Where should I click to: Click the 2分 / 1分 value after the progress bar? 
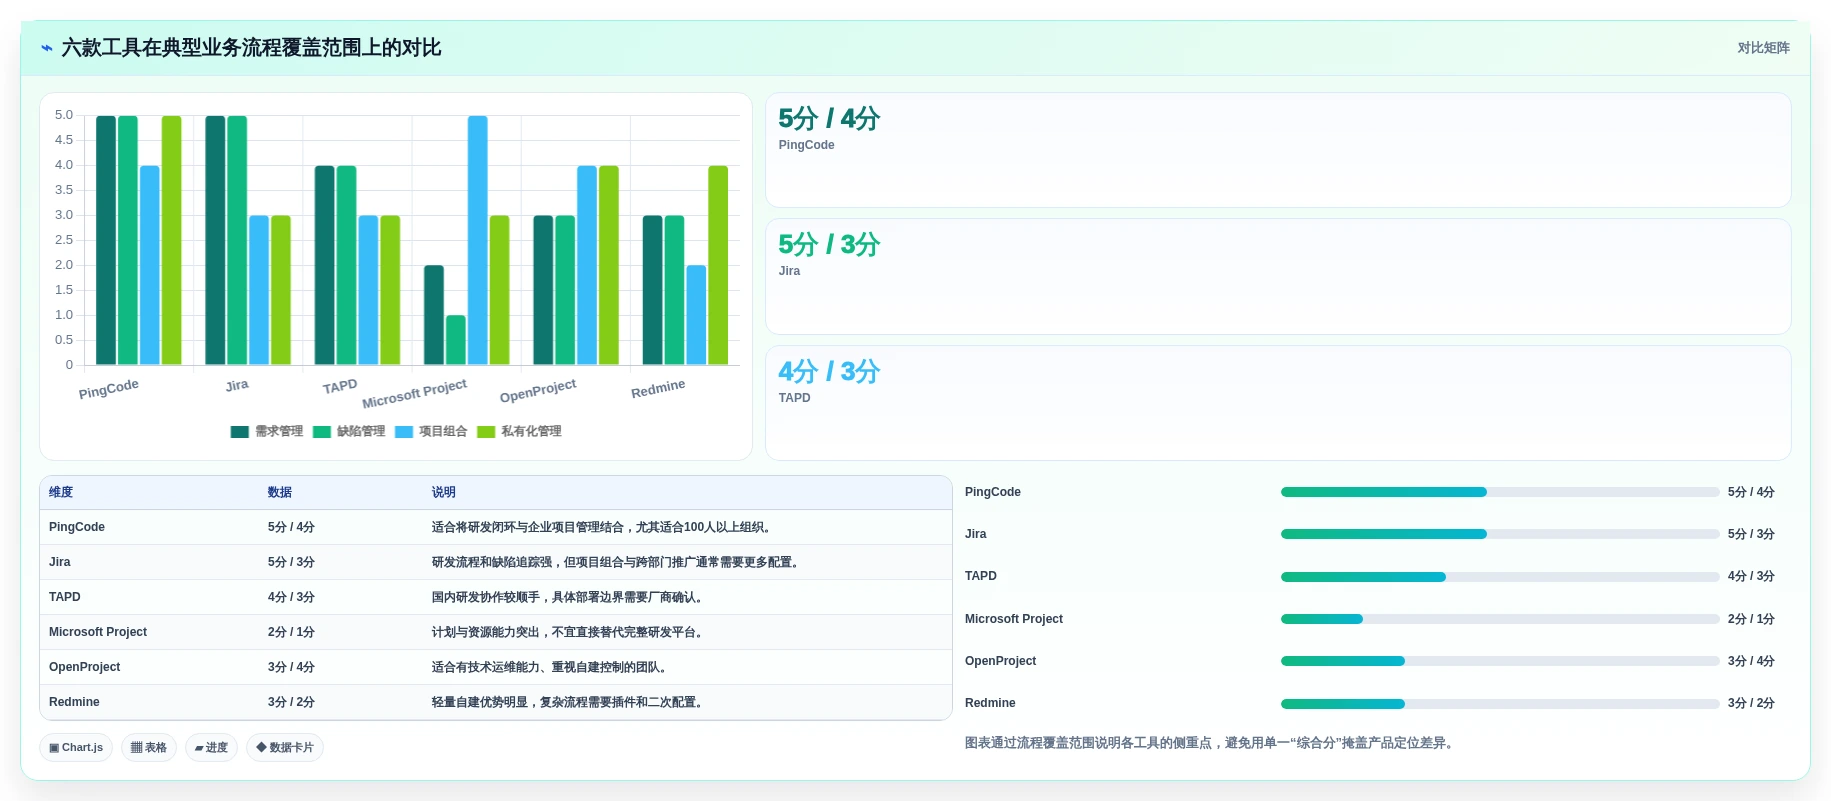(x=1751, y=619)
